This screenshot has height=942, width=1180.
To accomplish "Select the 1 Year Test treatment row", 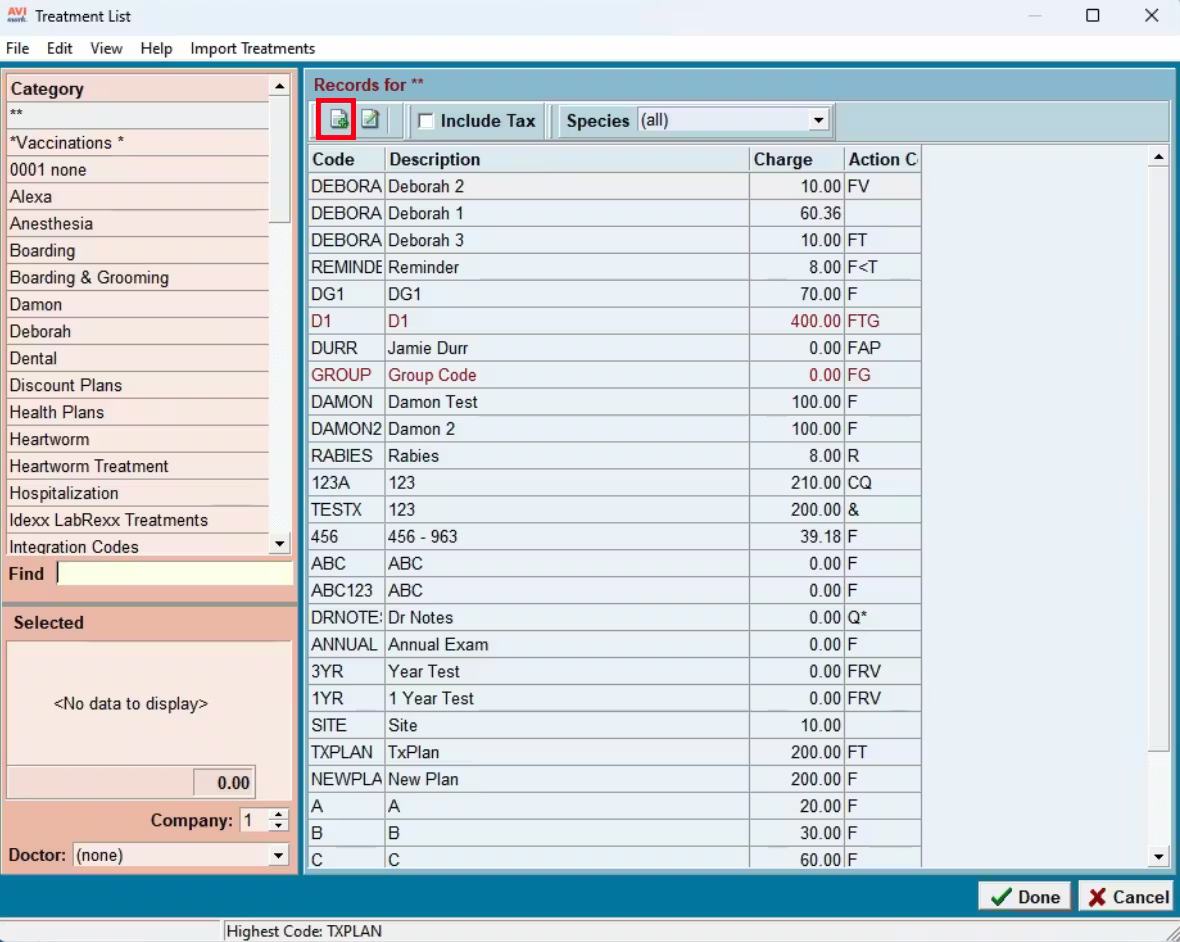I will click(614, 698).
